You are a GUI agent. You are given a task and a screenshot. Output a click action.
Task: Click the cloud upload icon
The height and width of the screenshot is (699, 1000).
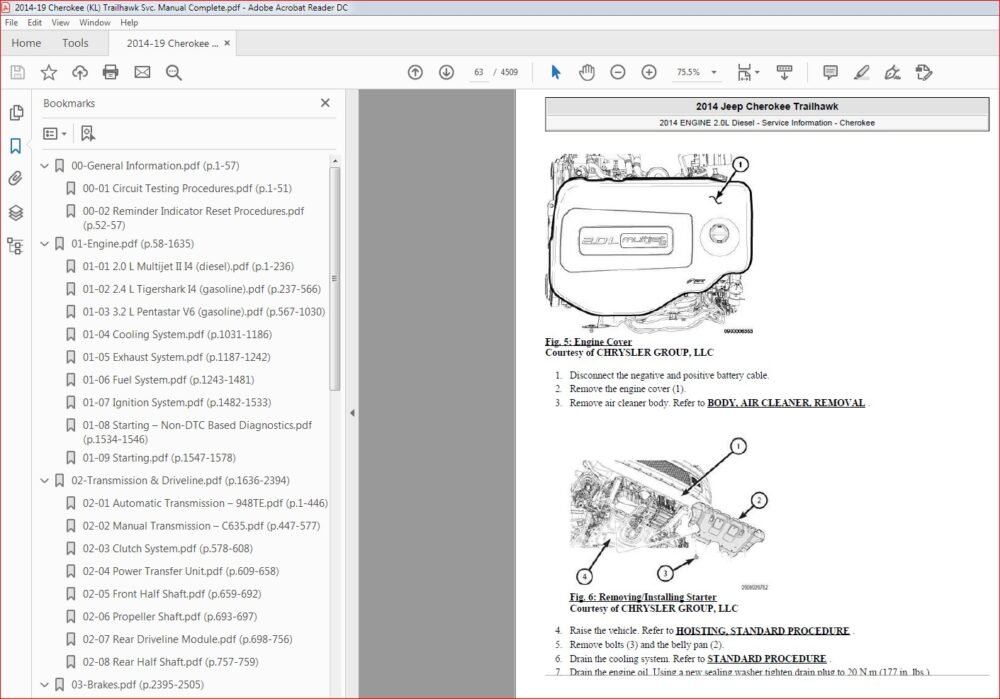pos(80,72)
